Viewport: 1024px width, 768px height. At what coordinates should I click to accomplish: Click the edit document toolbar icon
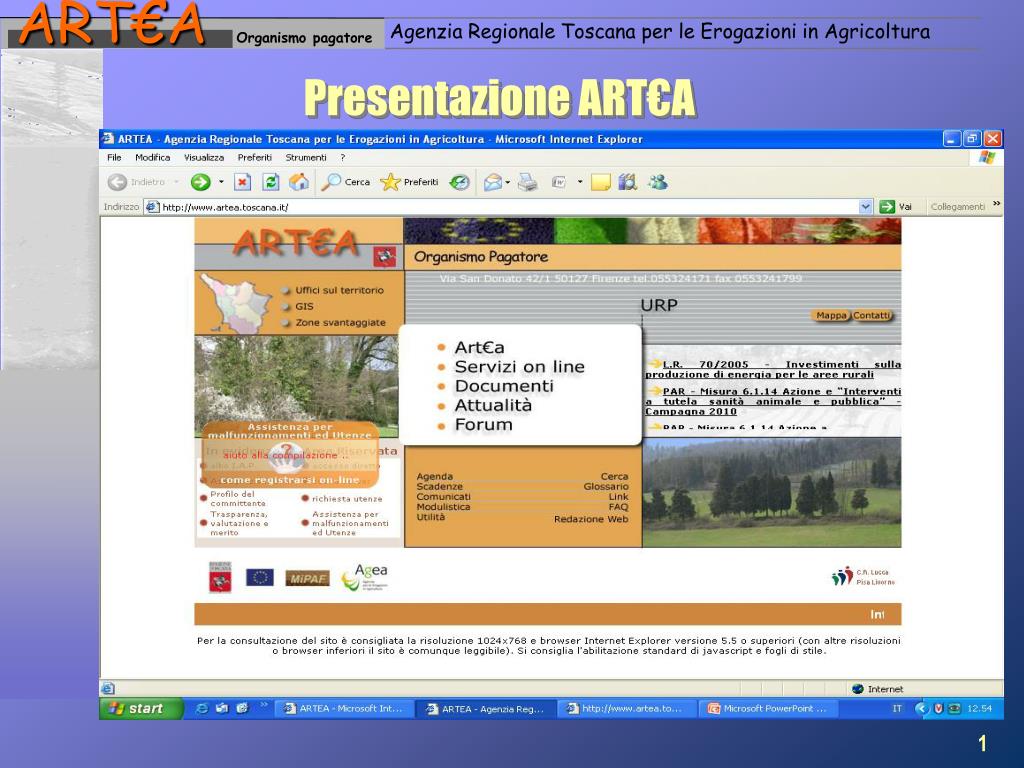559,182
